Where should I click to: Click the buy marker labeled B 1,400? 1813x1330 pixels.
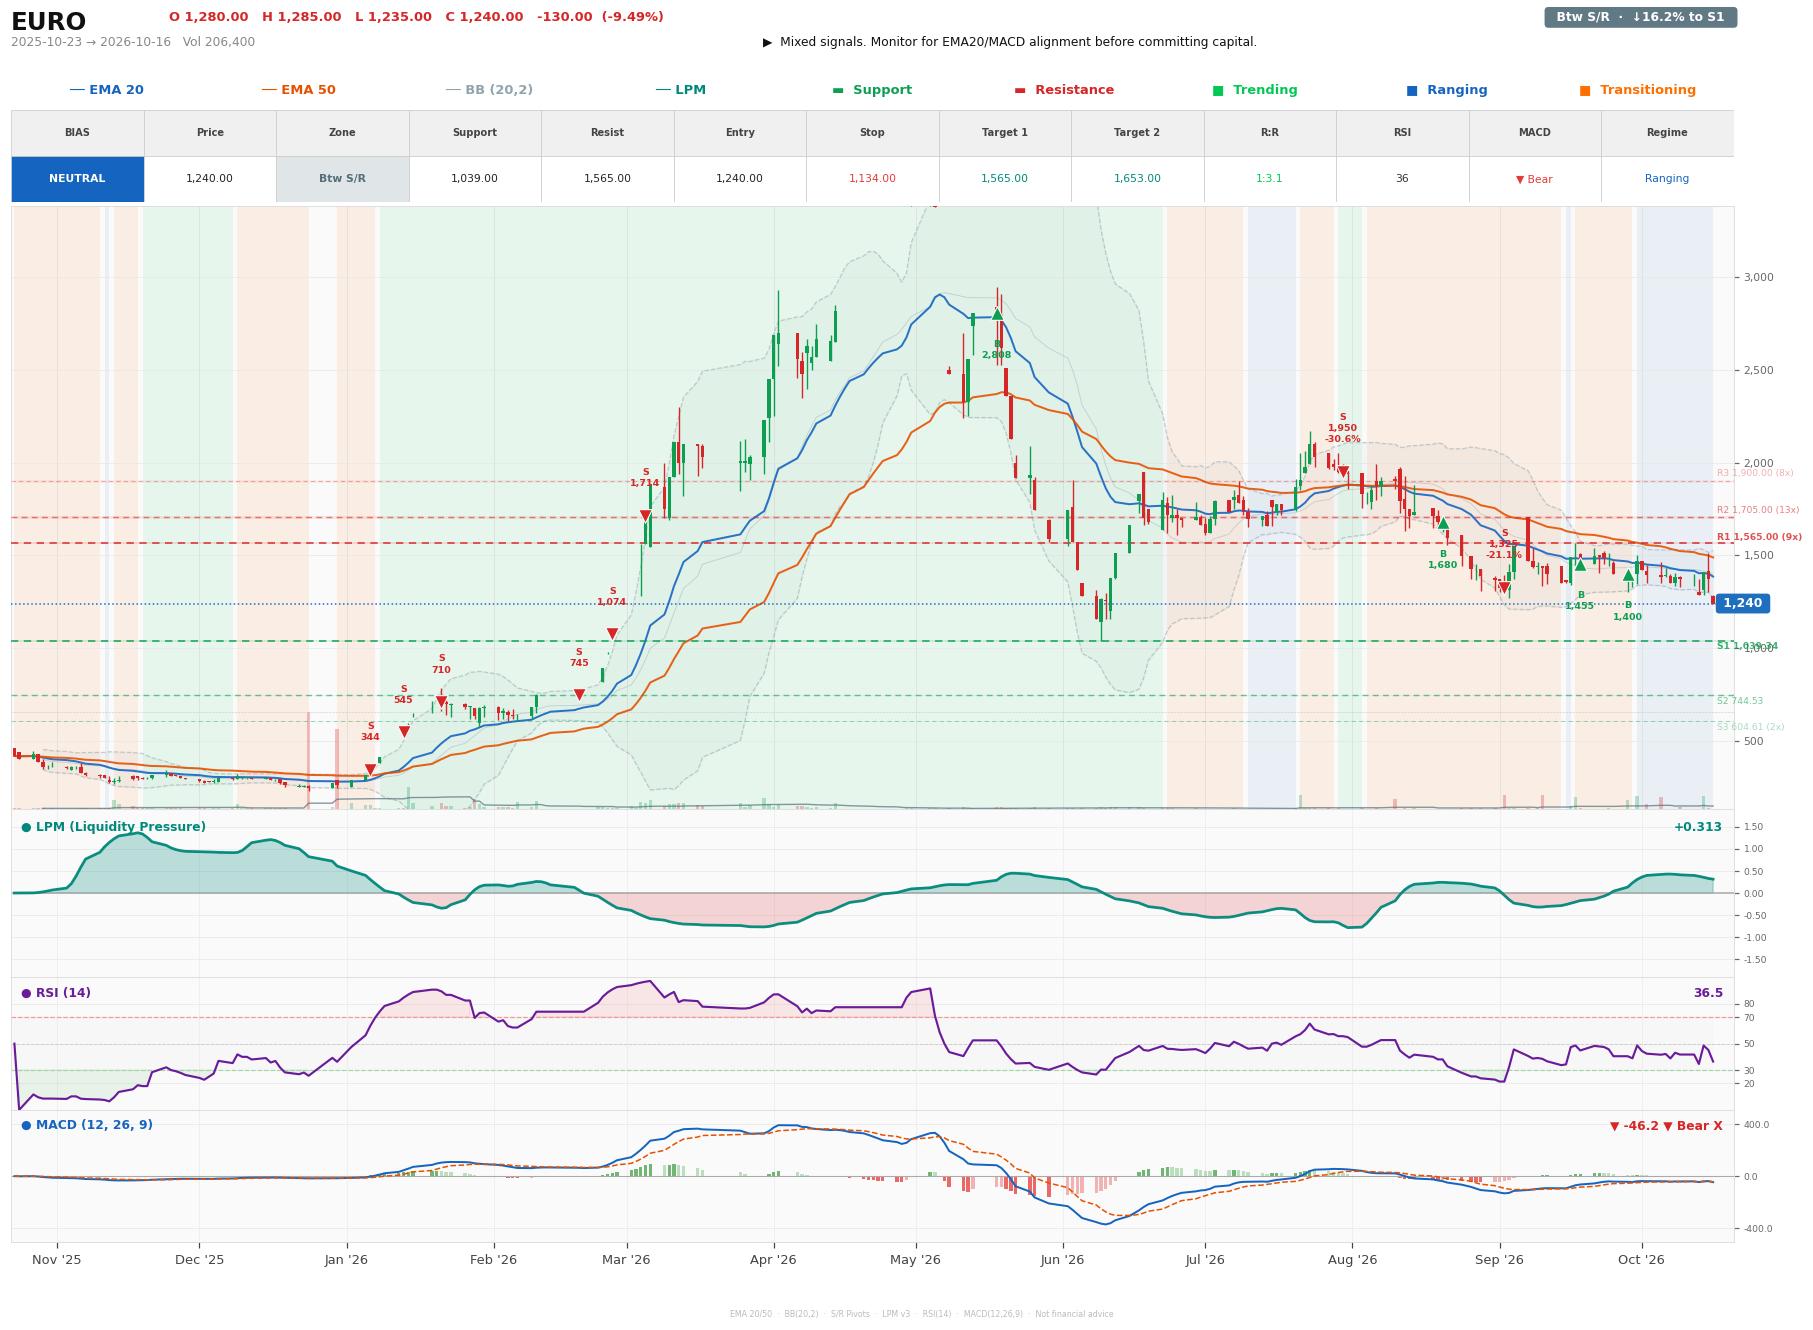[1628, 575]
